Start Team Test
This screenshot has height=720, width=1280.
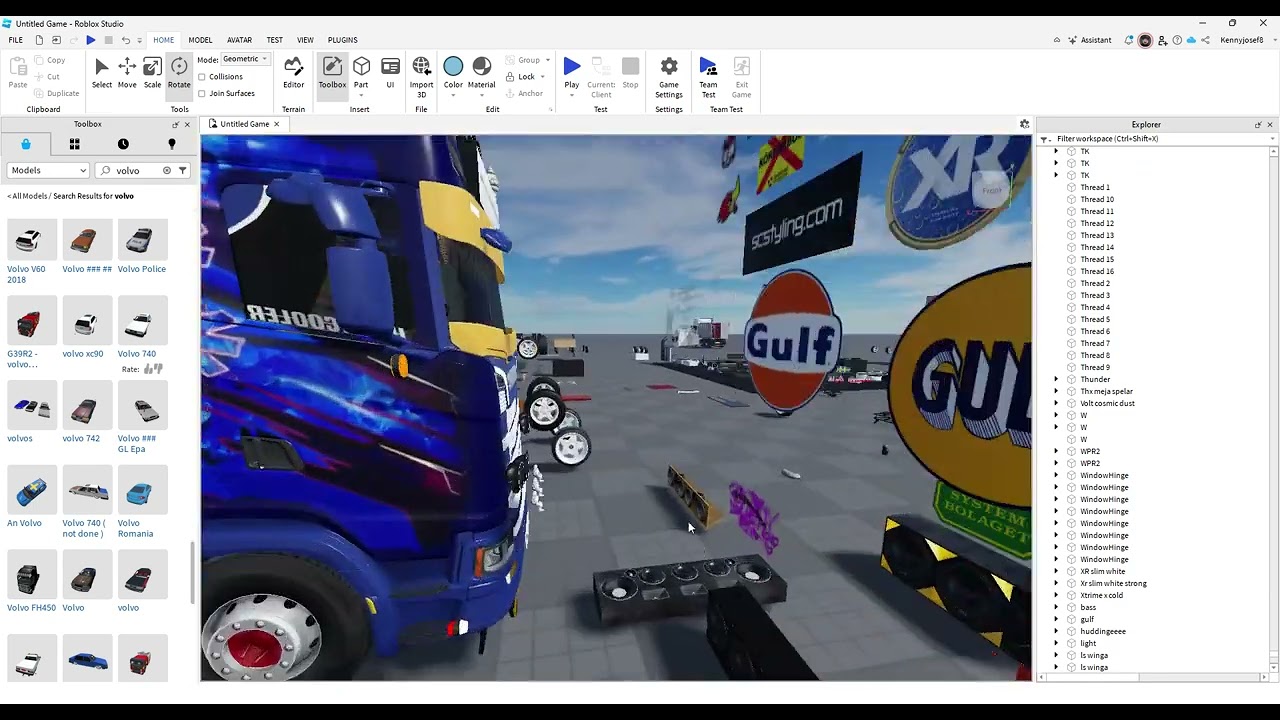coord(708,76)
